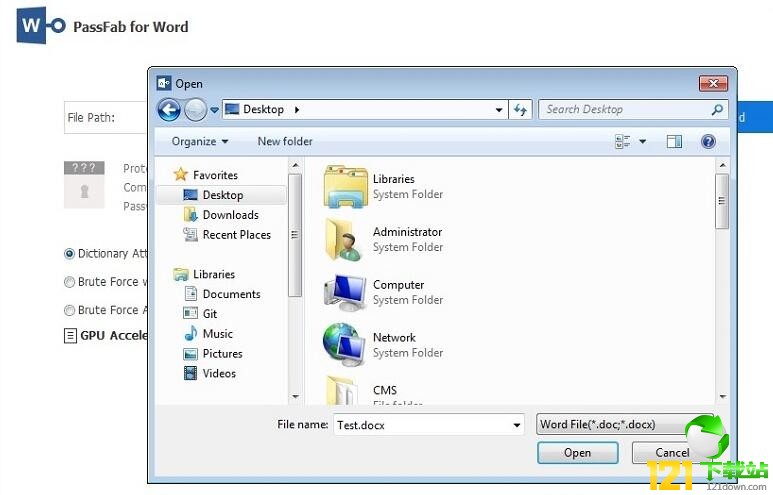773x495 pixels.
Task: Select the Libraries system folder icon
Action: 346,187
